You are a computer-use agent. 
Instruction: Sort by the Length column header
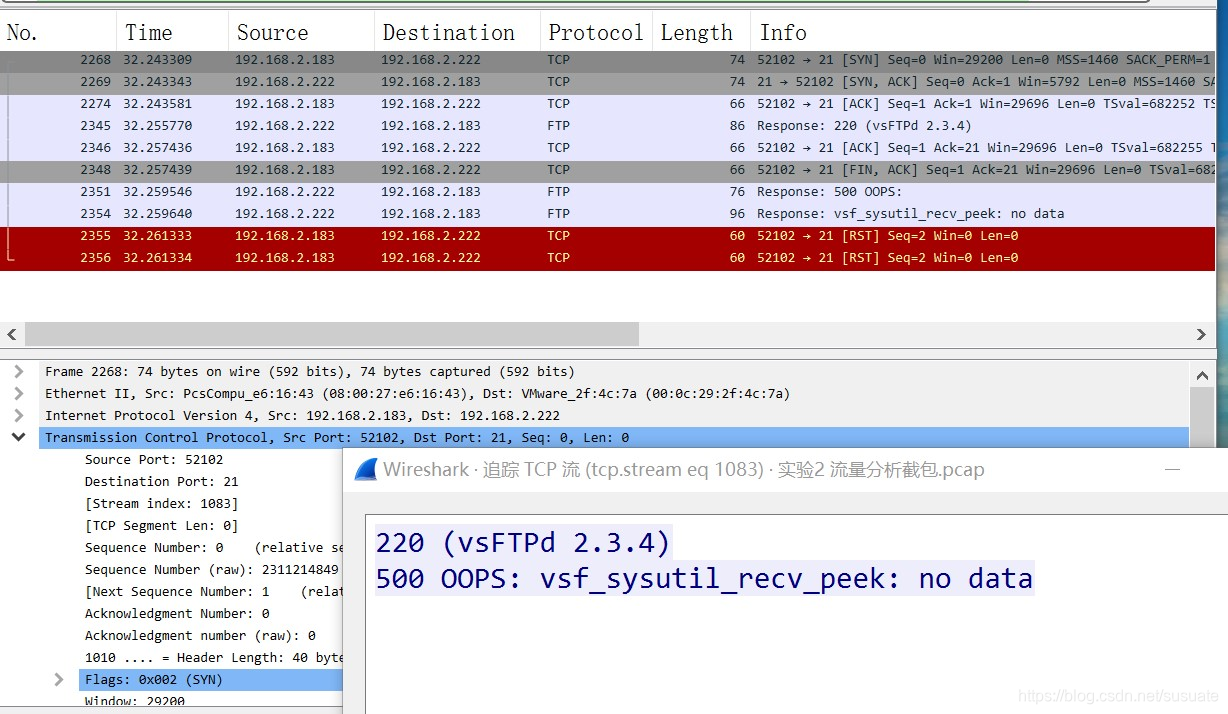701,32
